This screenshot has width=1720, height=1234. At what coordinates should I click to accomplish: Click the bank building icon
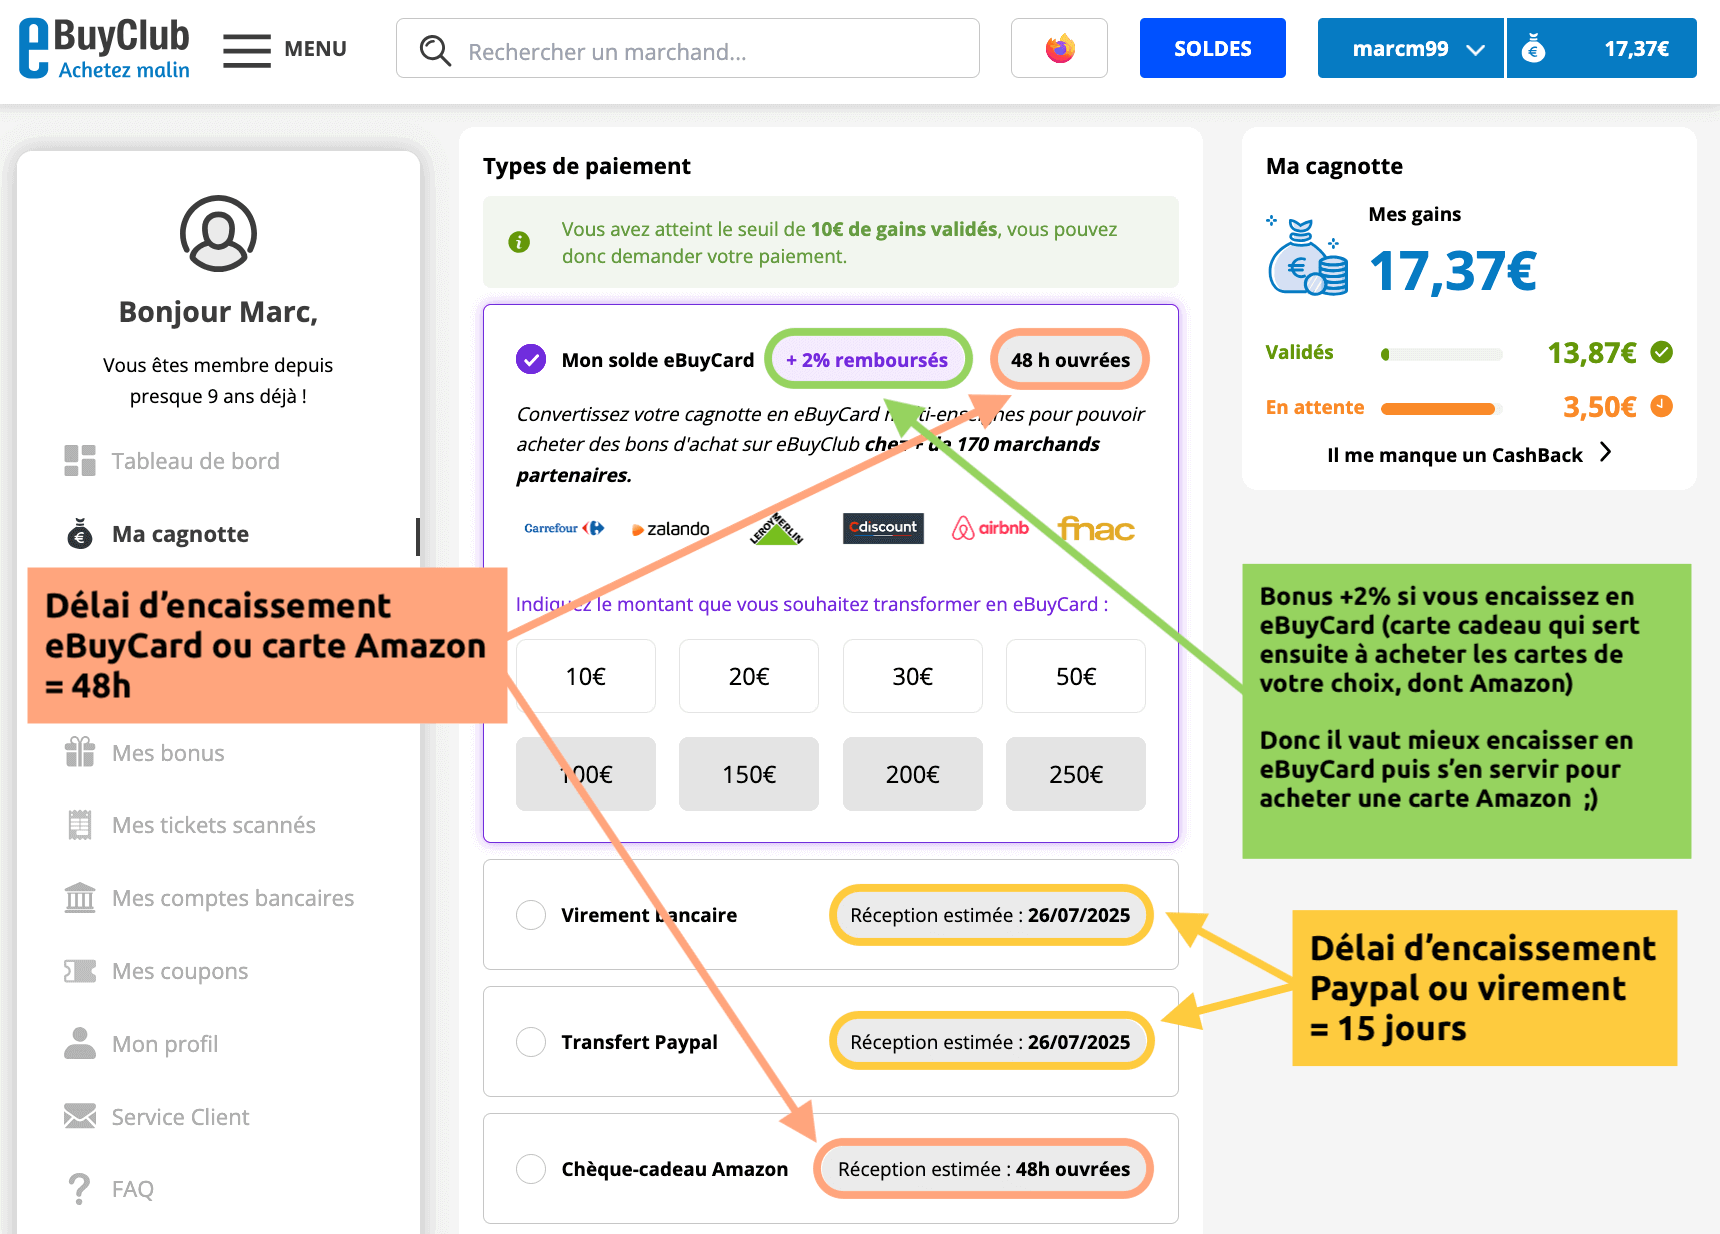(x=80, y=897)
